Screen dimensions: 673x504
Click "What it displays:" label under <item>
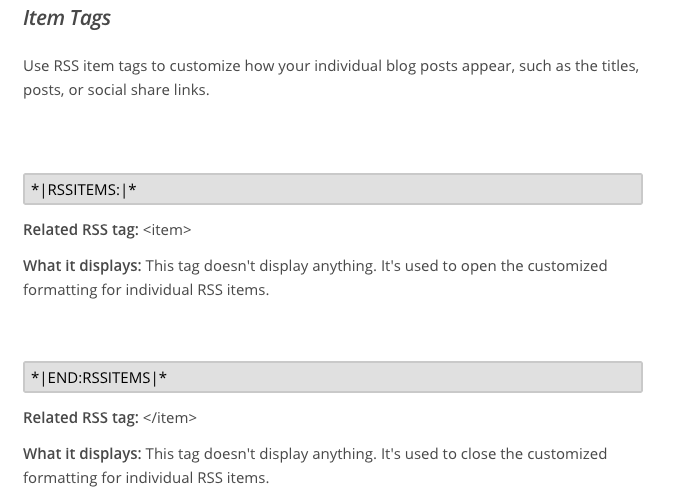point(82,266)
